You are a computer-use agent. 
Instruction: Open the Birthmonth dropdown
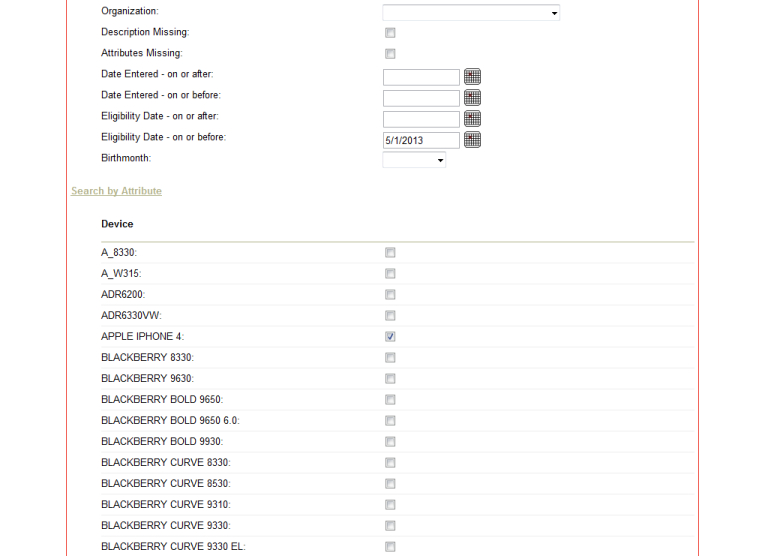pos(414,160)
